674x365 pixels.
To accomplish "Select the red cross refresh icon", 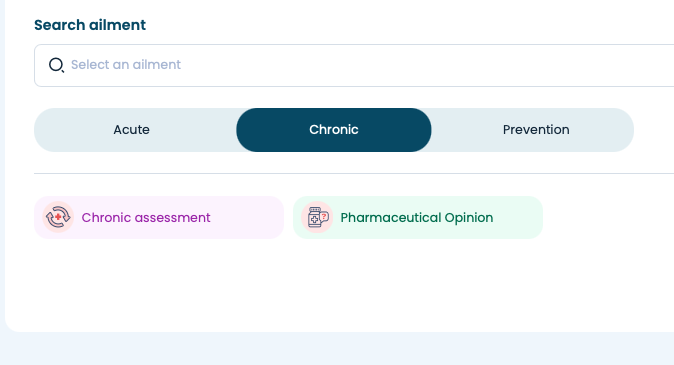I will pos(58,217).
